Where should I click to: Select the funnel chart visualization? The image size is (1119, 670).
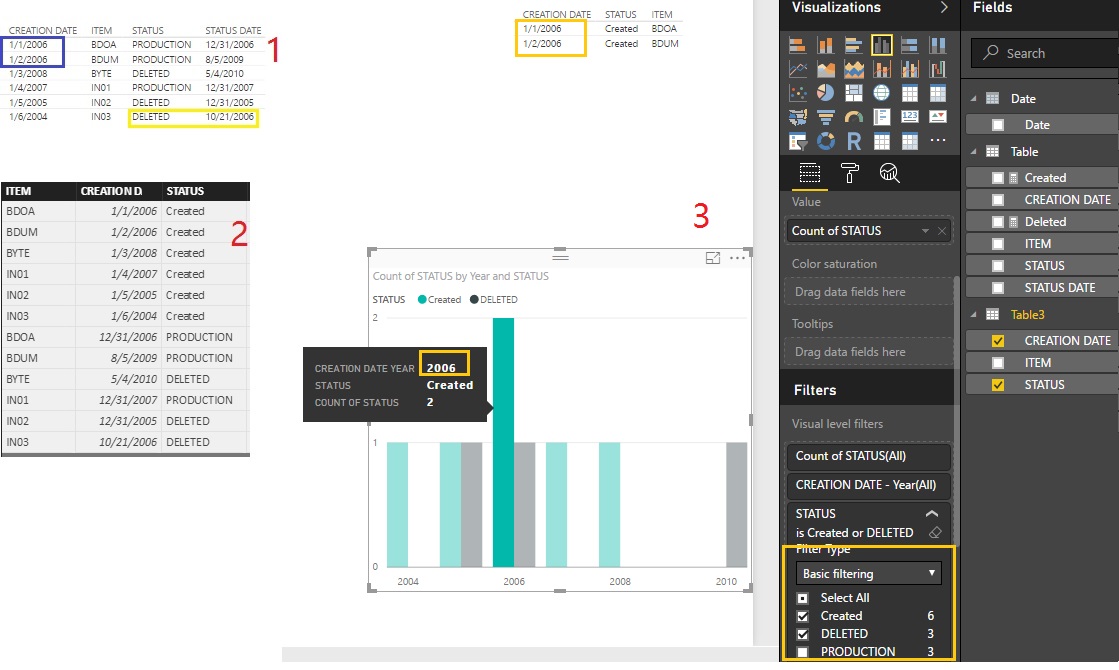coord(826,117)
